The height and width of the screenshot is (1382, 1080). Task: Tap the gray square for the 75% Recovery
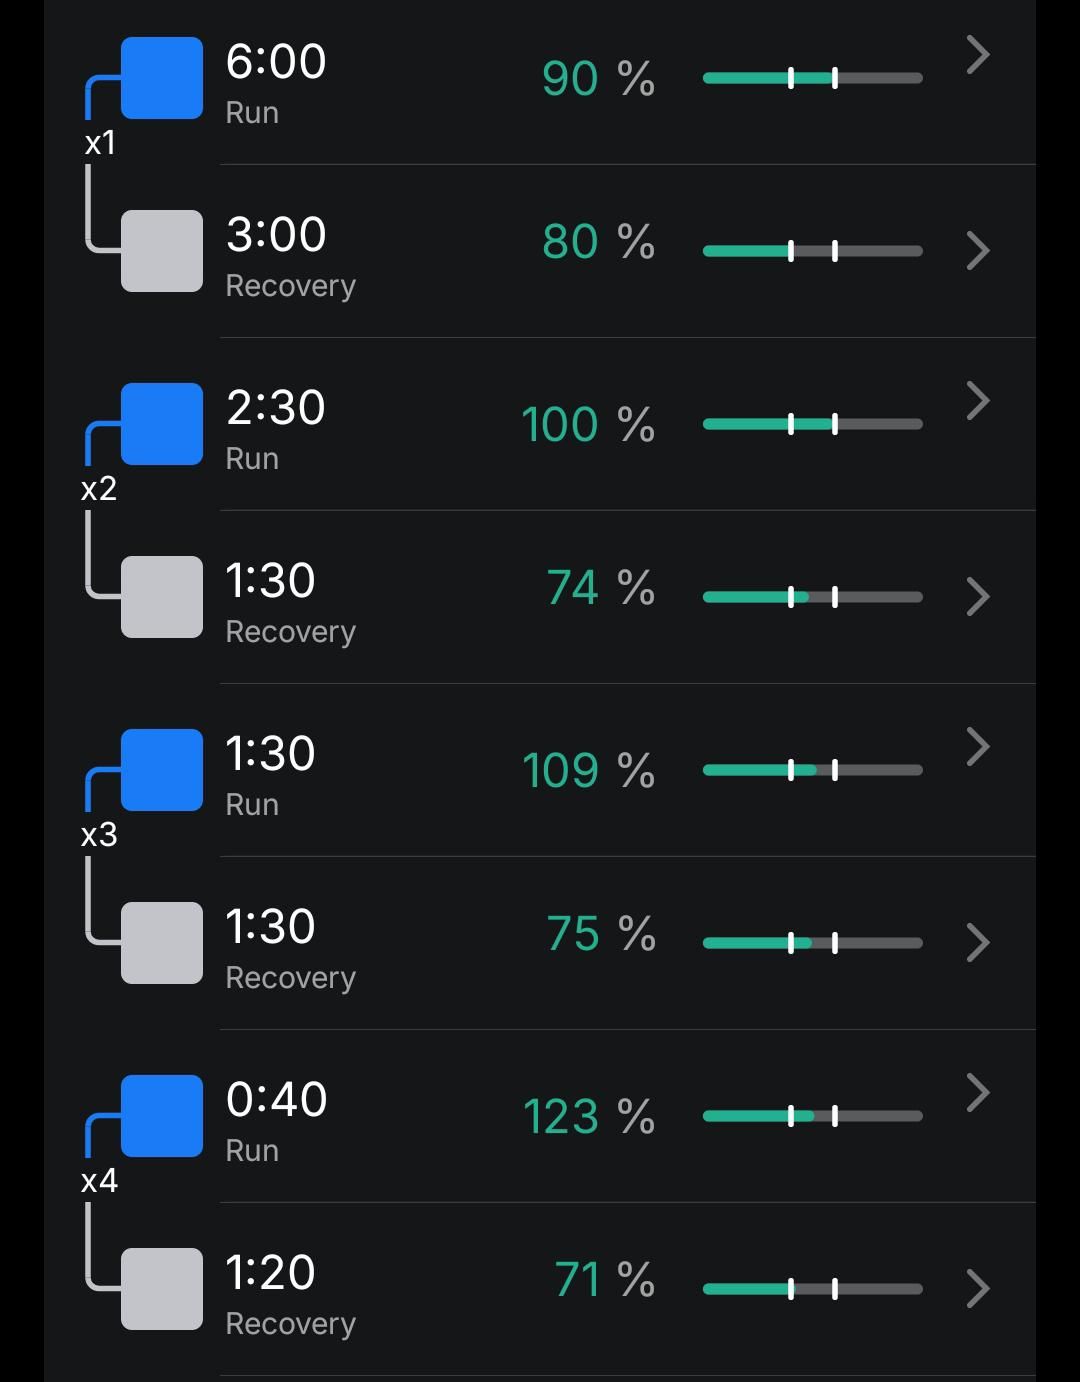pos(162,943)
